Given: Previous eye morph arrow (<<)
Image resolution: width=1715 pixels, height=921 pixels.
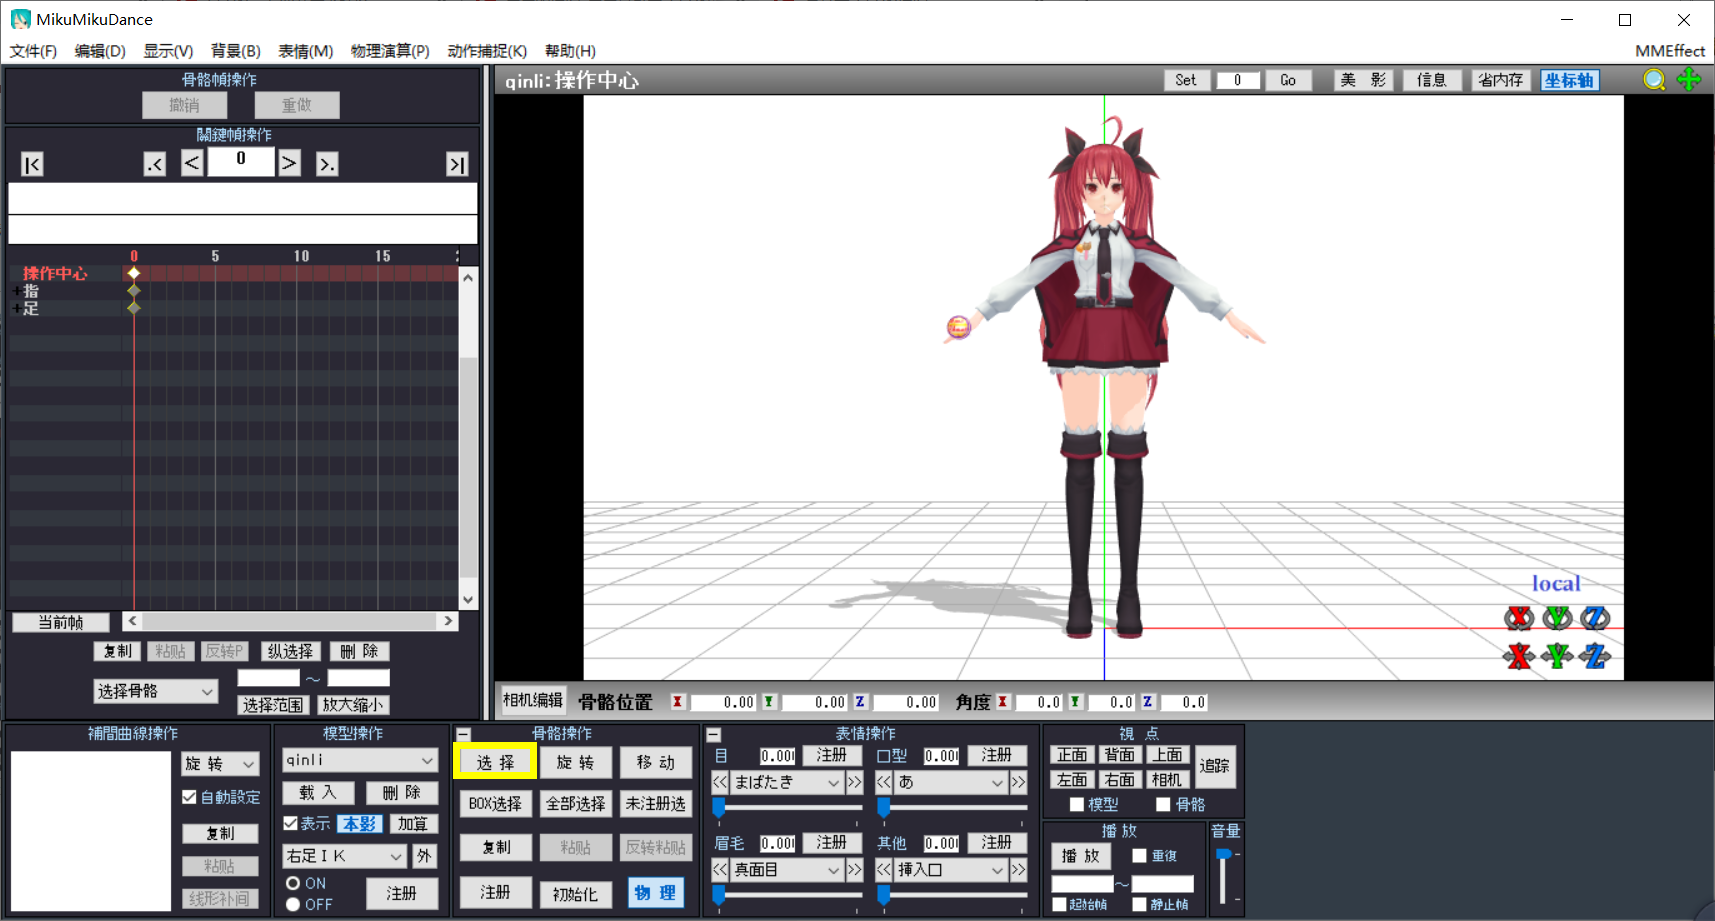Looking at the screenshot, I should click(720, 782).
